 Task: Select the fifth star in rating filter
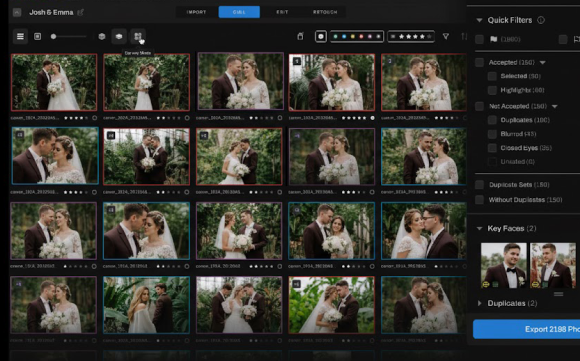click(x=429, y=36)
